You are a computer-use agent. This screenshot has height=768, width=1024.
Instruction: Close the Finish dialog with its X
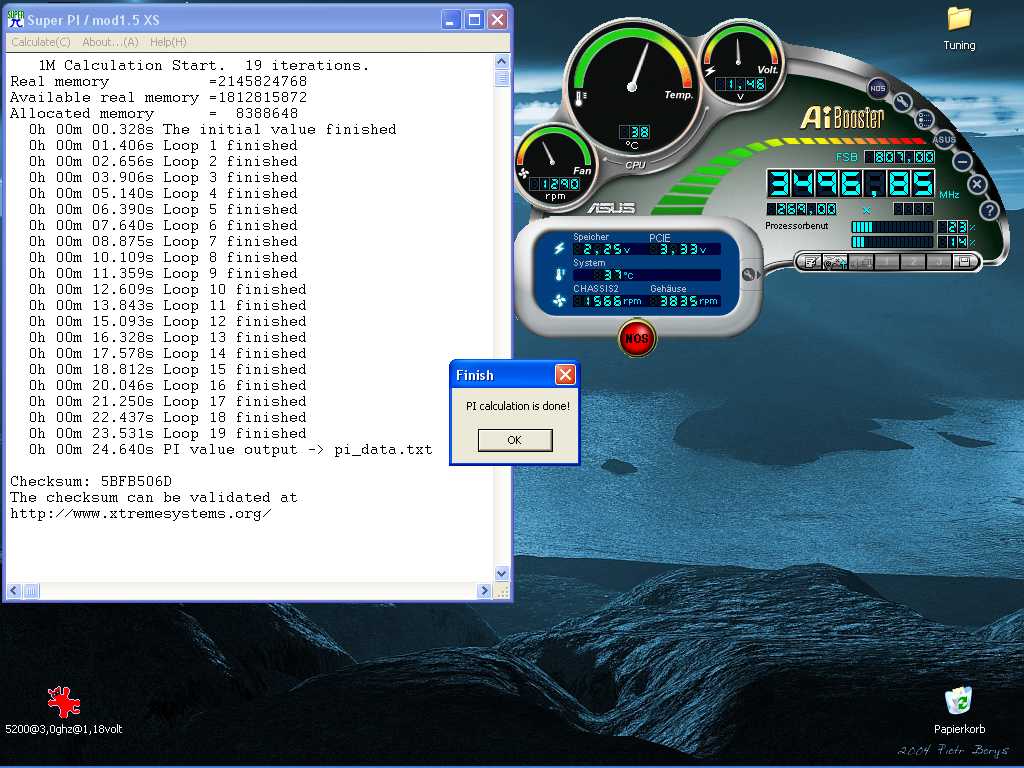[565, 375]
